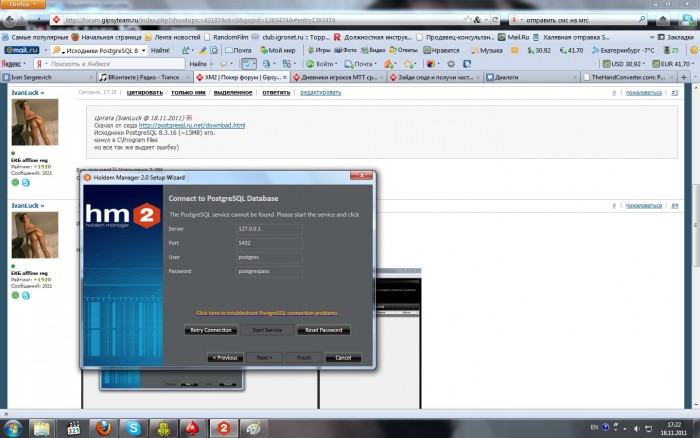700x438 pixels.
Task: Click the URL address bar
Action: click(263, 20)
